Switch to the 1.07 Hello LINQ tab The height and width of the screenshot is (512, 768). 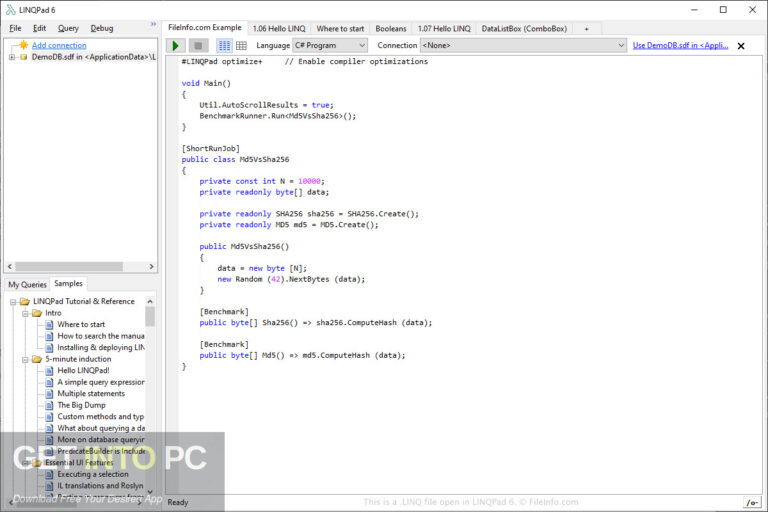tap(444, 28)
